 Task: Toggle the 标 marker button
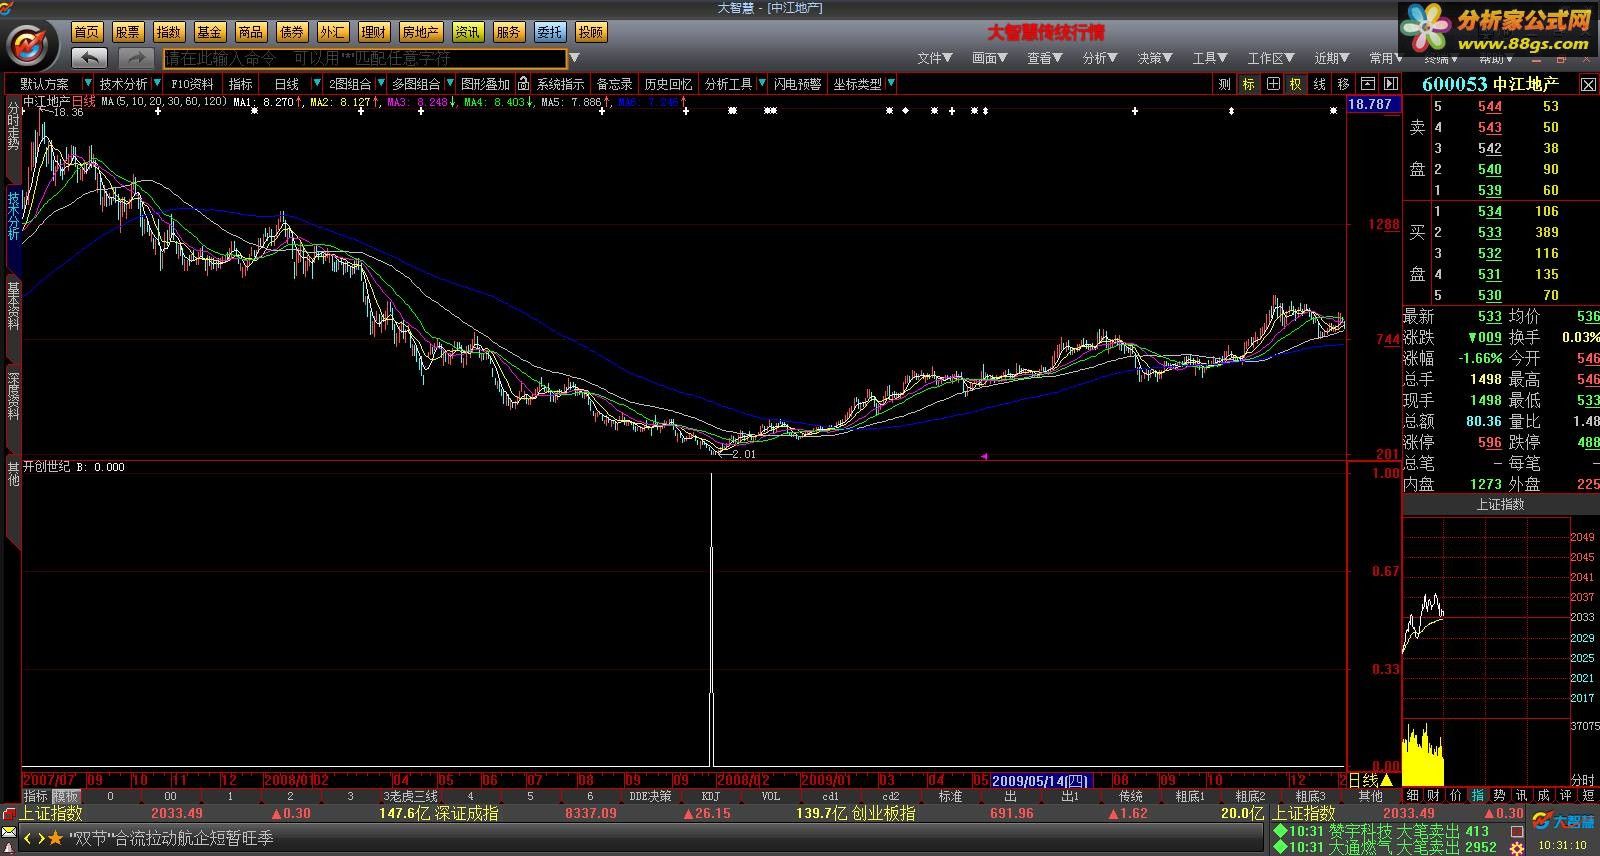click(x=1248, y=84)
